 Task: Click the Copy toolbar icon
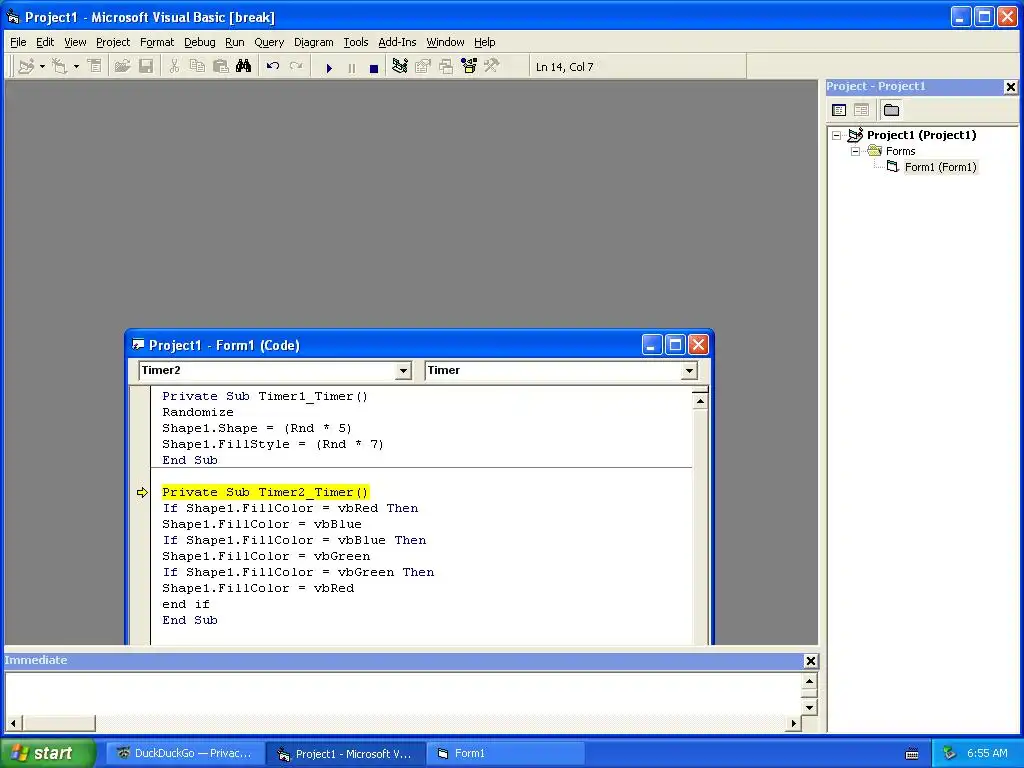(x=197, y=67)
